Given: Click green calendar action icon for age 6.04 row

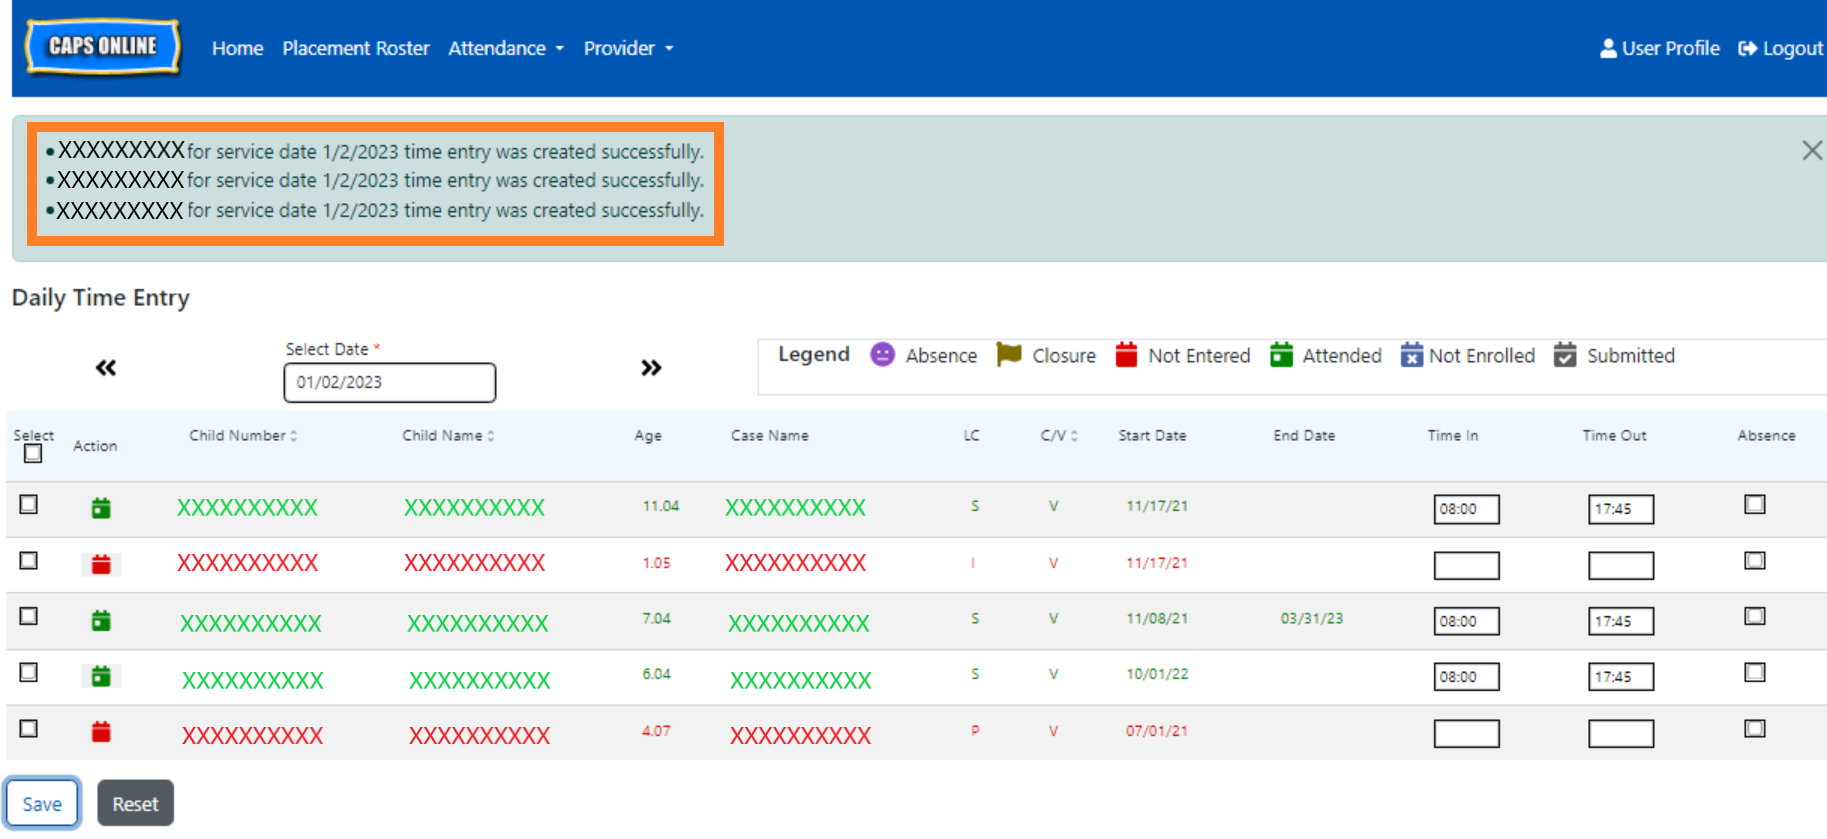Looking at the screenshot, I should tap(101, 676).
